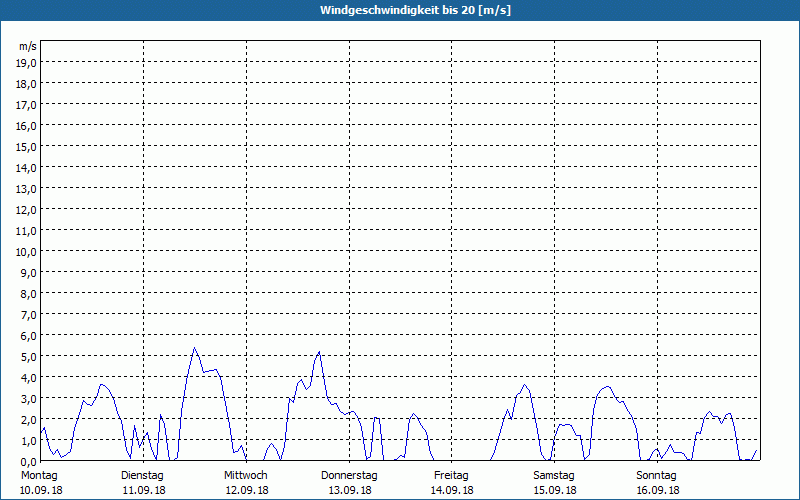Click the Mittwoch wind peak near 5 m/s
This screenshot has width=800, height=500.
[319, 352]
